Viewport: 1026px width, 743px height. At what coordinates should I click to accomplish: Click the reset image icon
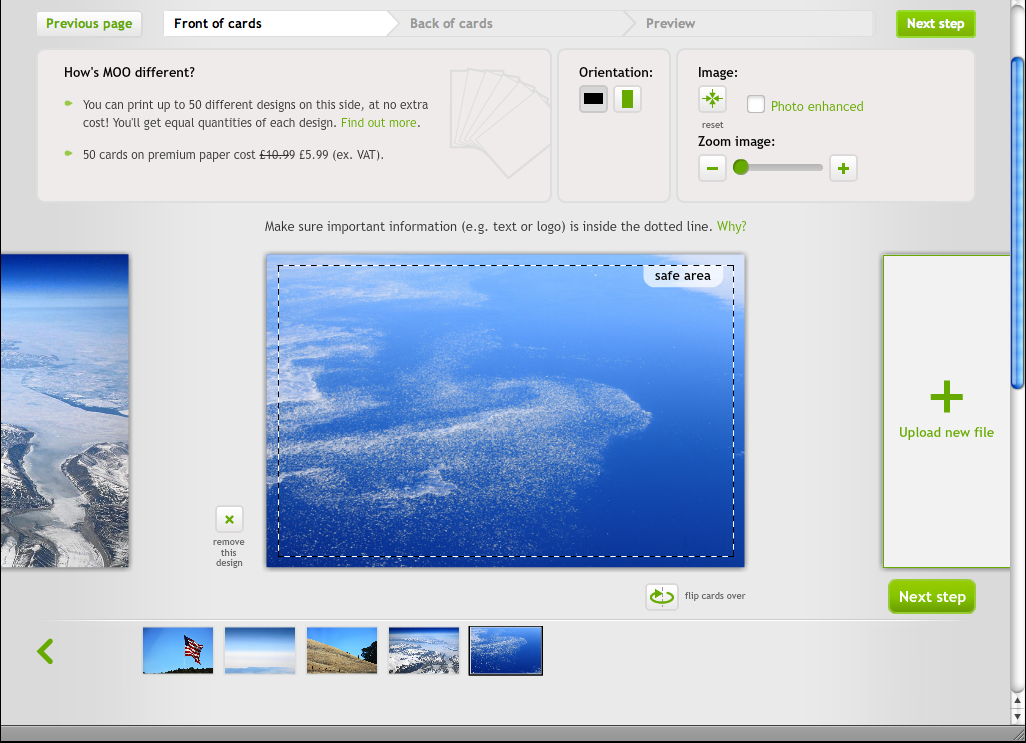[x=712, y=99]
